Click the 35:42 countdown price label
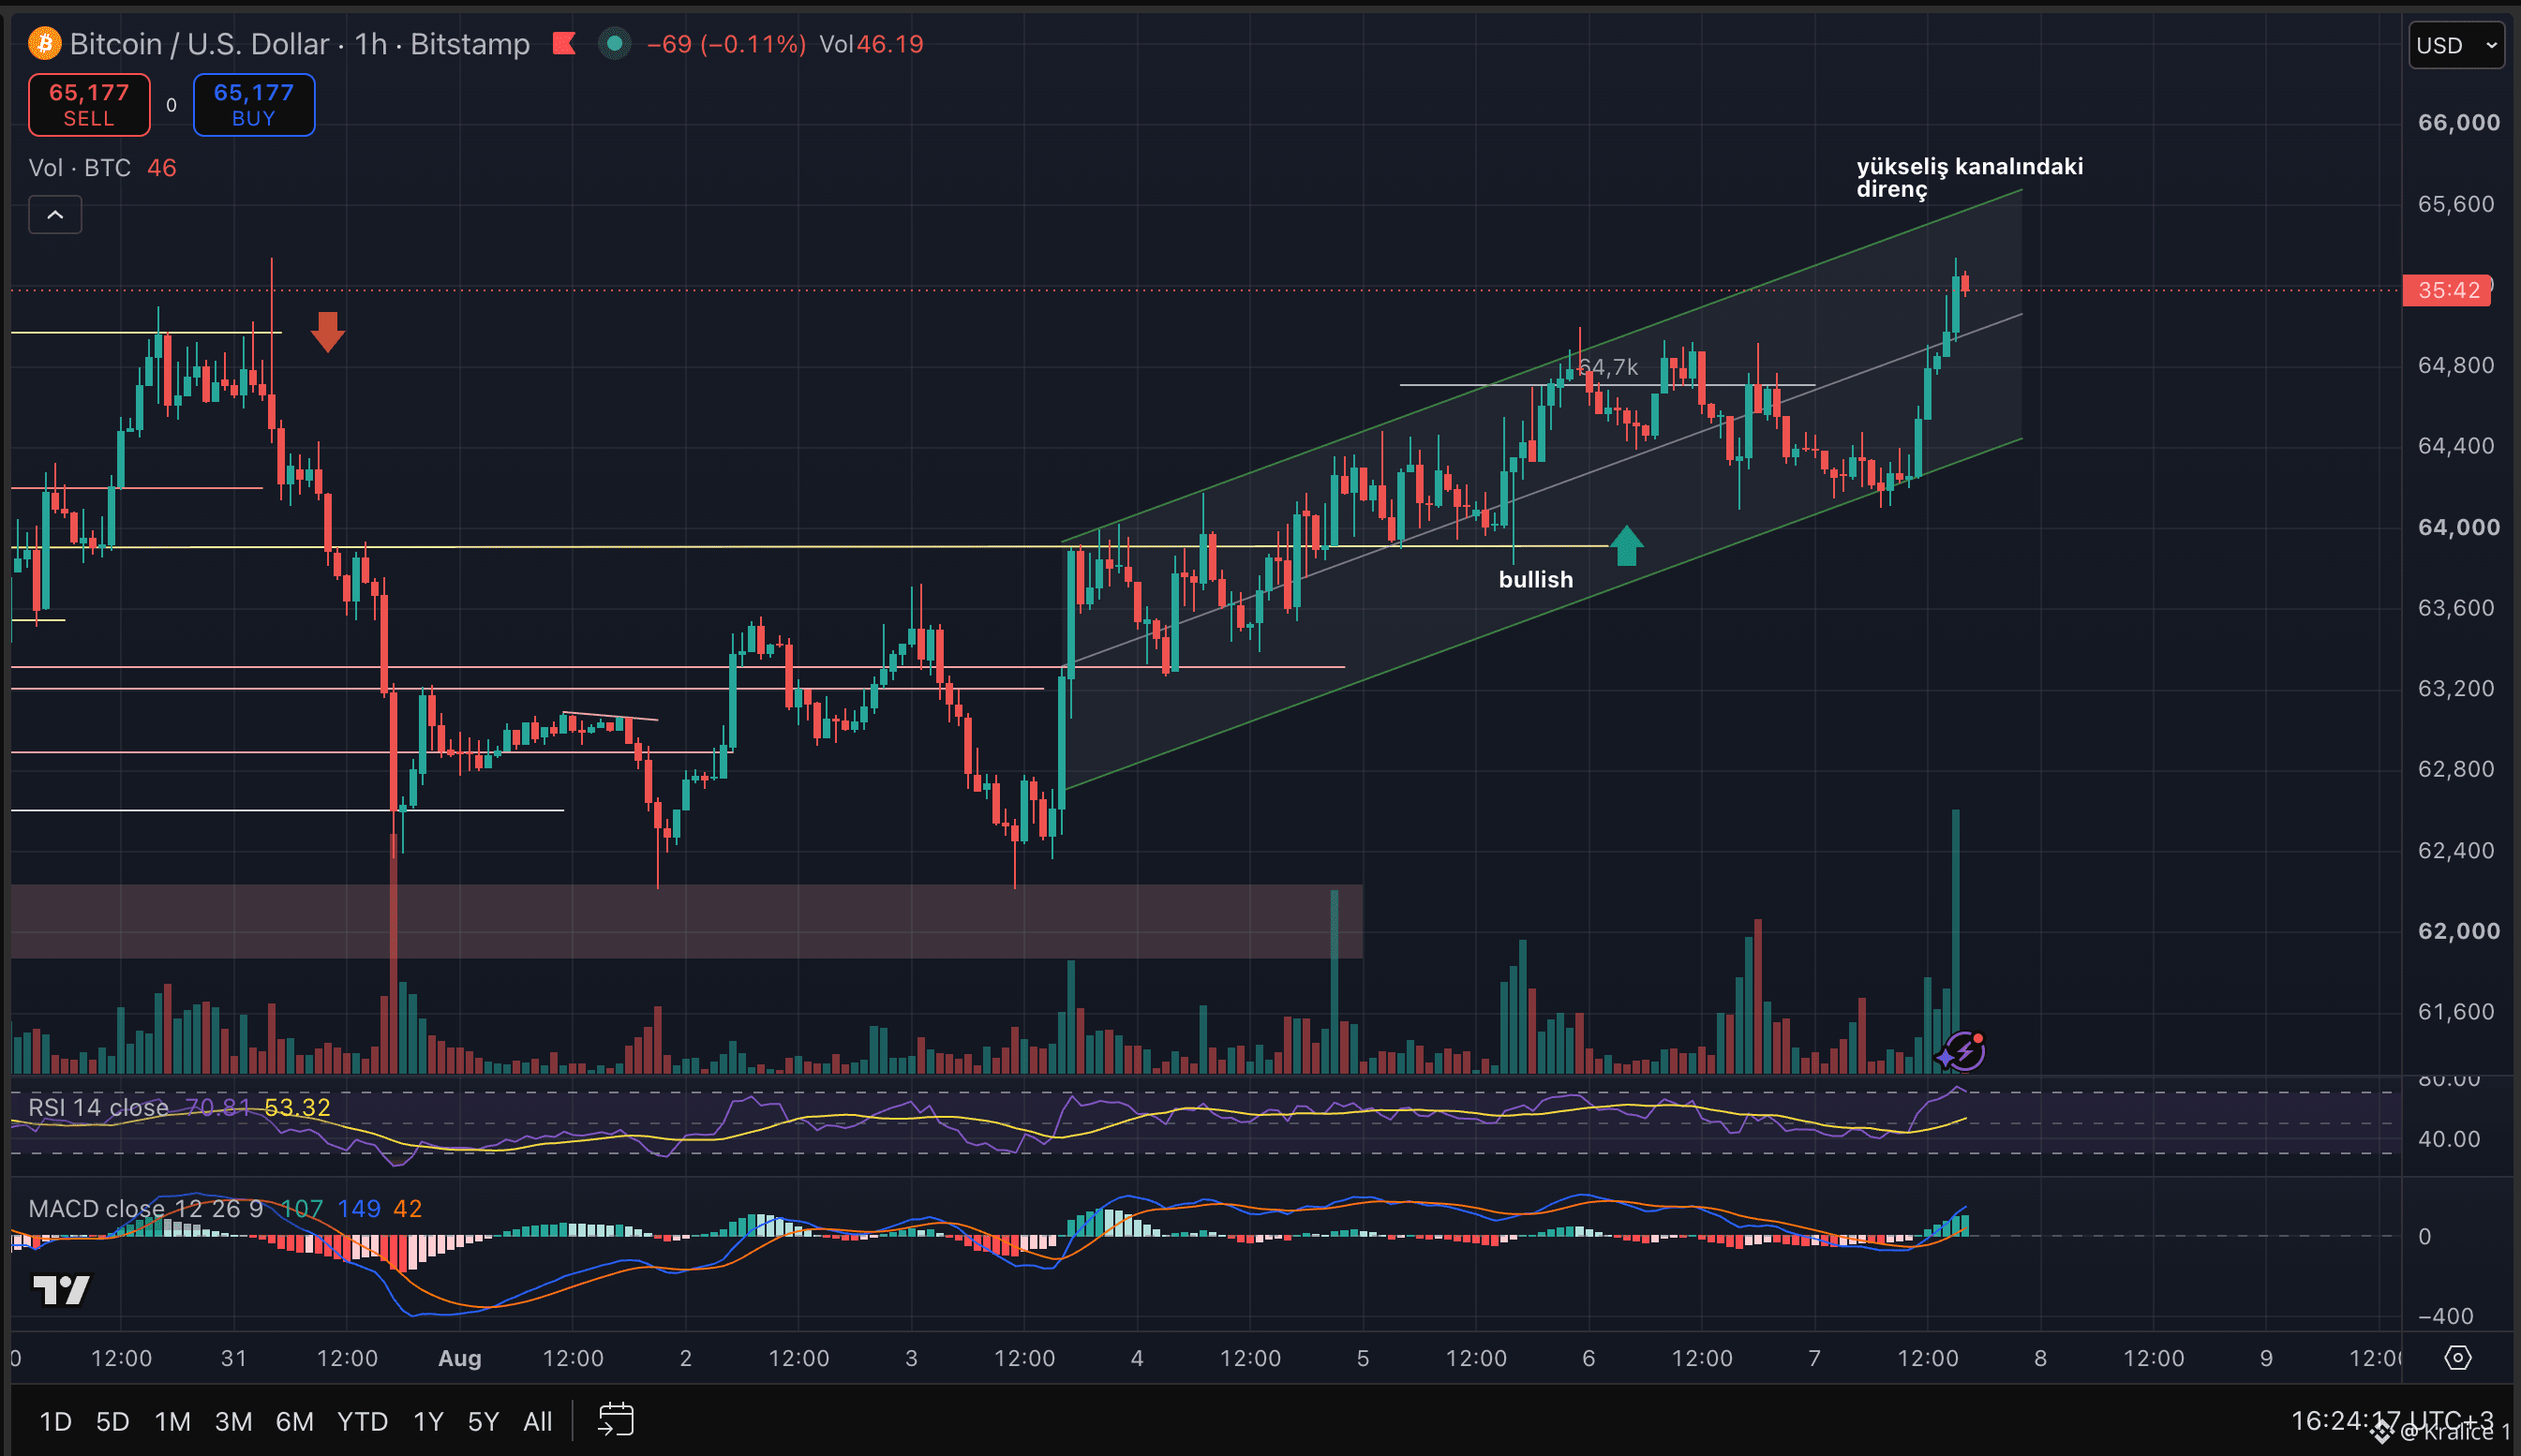Viewport: 2521px width, 1456px height. point(2448,290)
